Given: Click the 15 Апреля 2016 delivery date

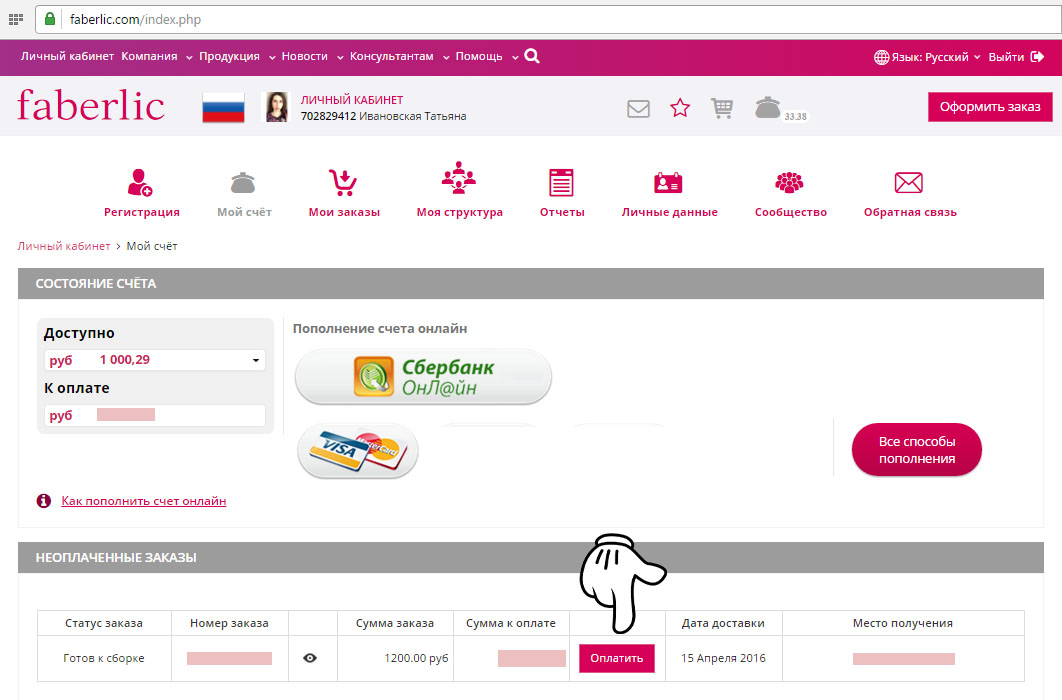Looking at the screenshot, I should [x=723, y=658].
